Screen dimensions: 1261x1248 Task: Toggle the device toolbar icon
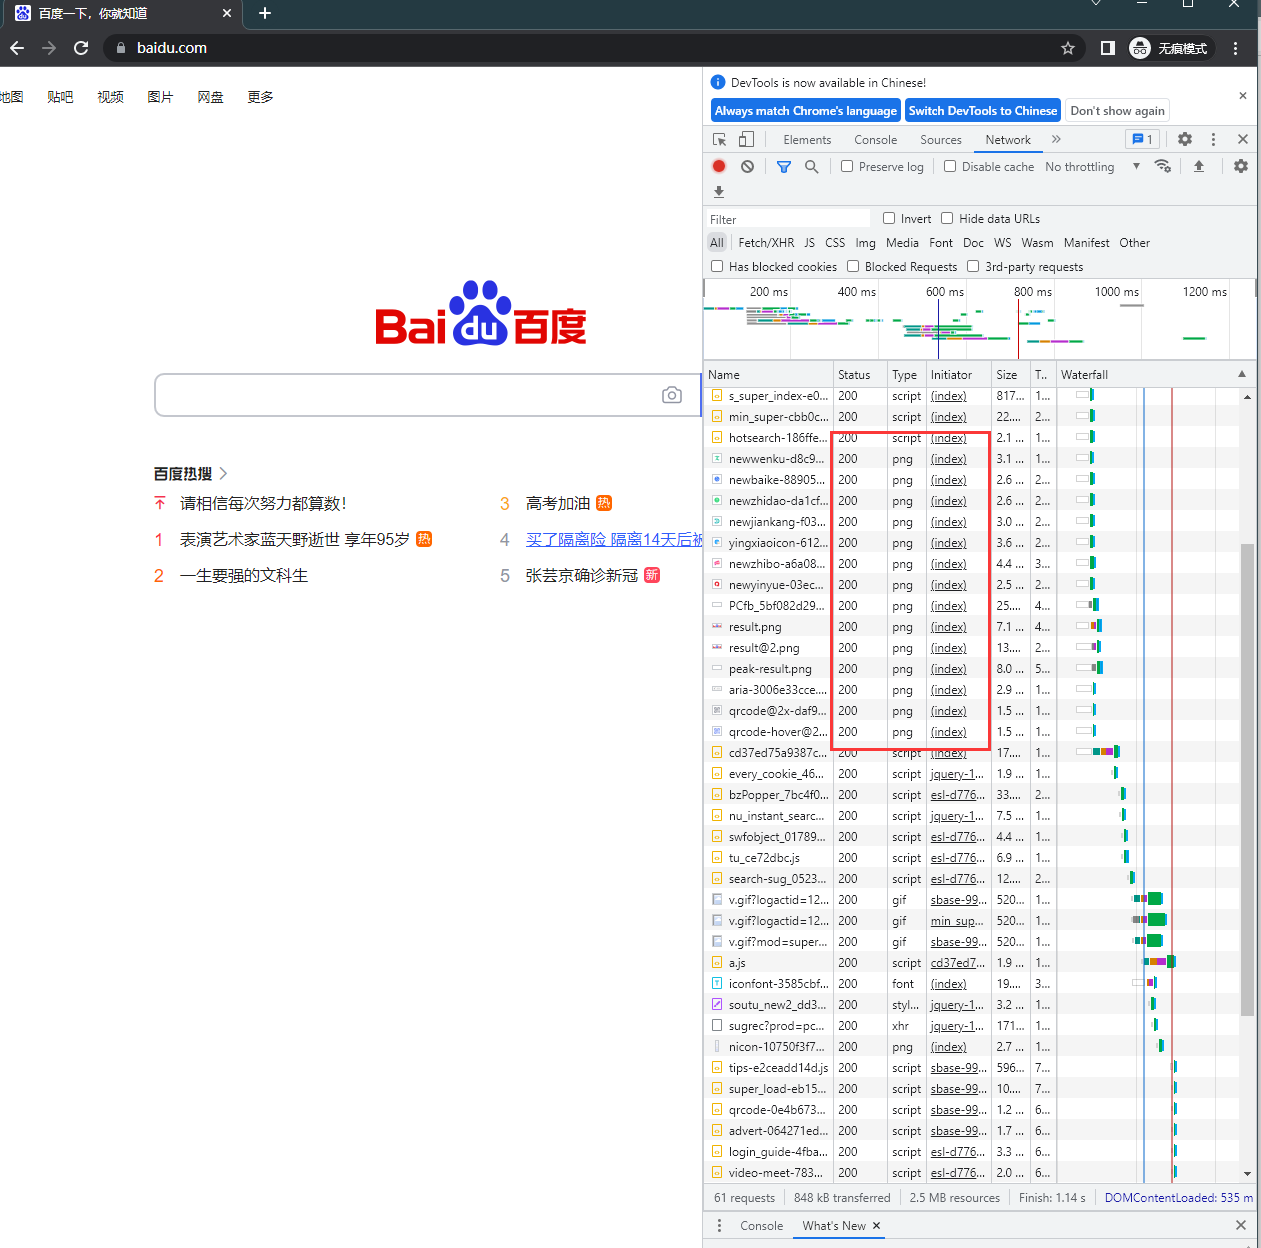coord(746,139)
